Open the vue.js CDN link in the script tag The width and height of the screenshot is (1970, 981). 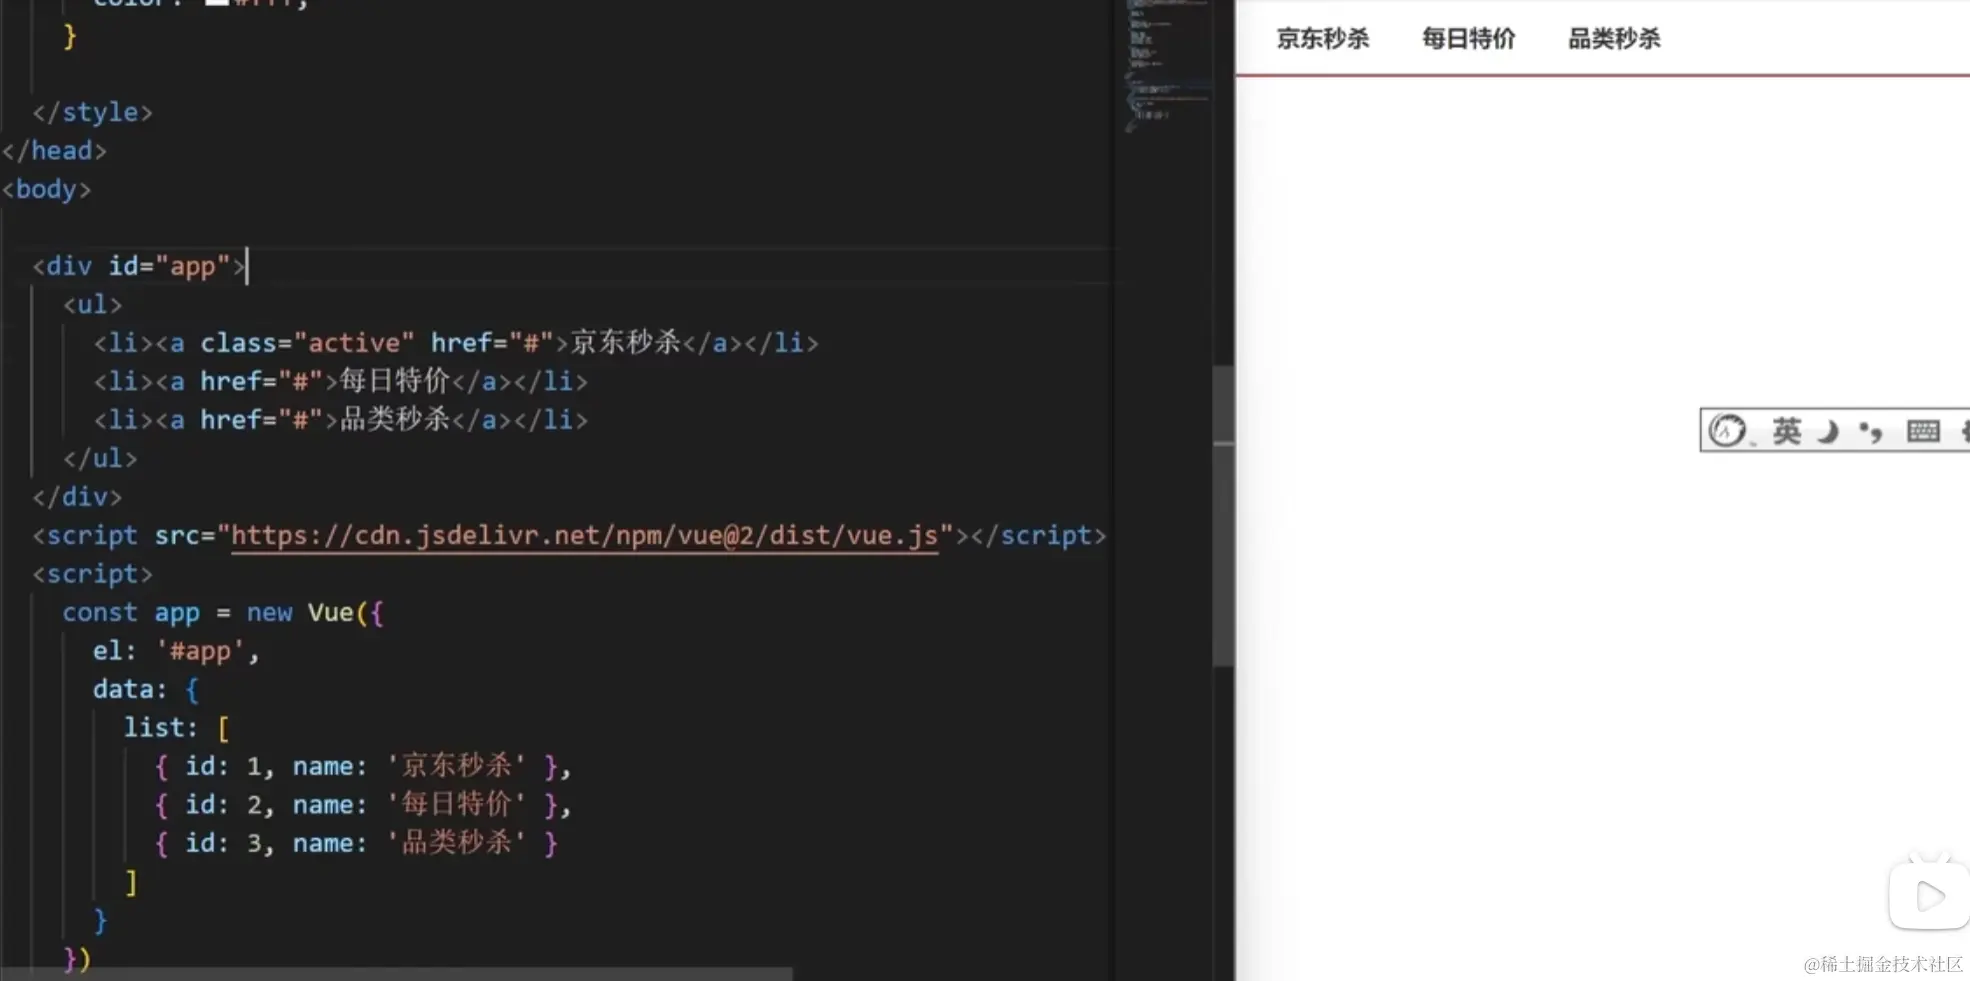point(585,536)
